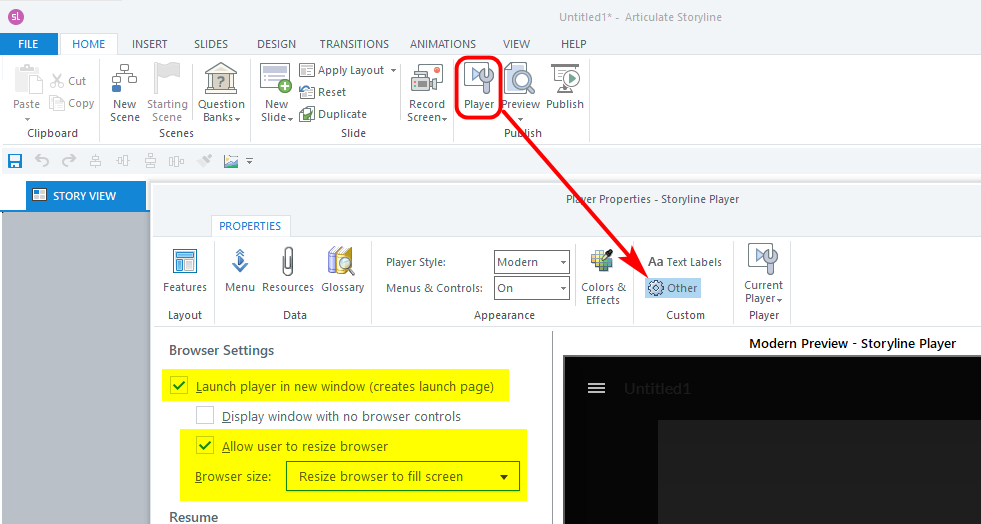
Task: Click the hamburger menu in the player preview
Action: [x=596, y=388]
